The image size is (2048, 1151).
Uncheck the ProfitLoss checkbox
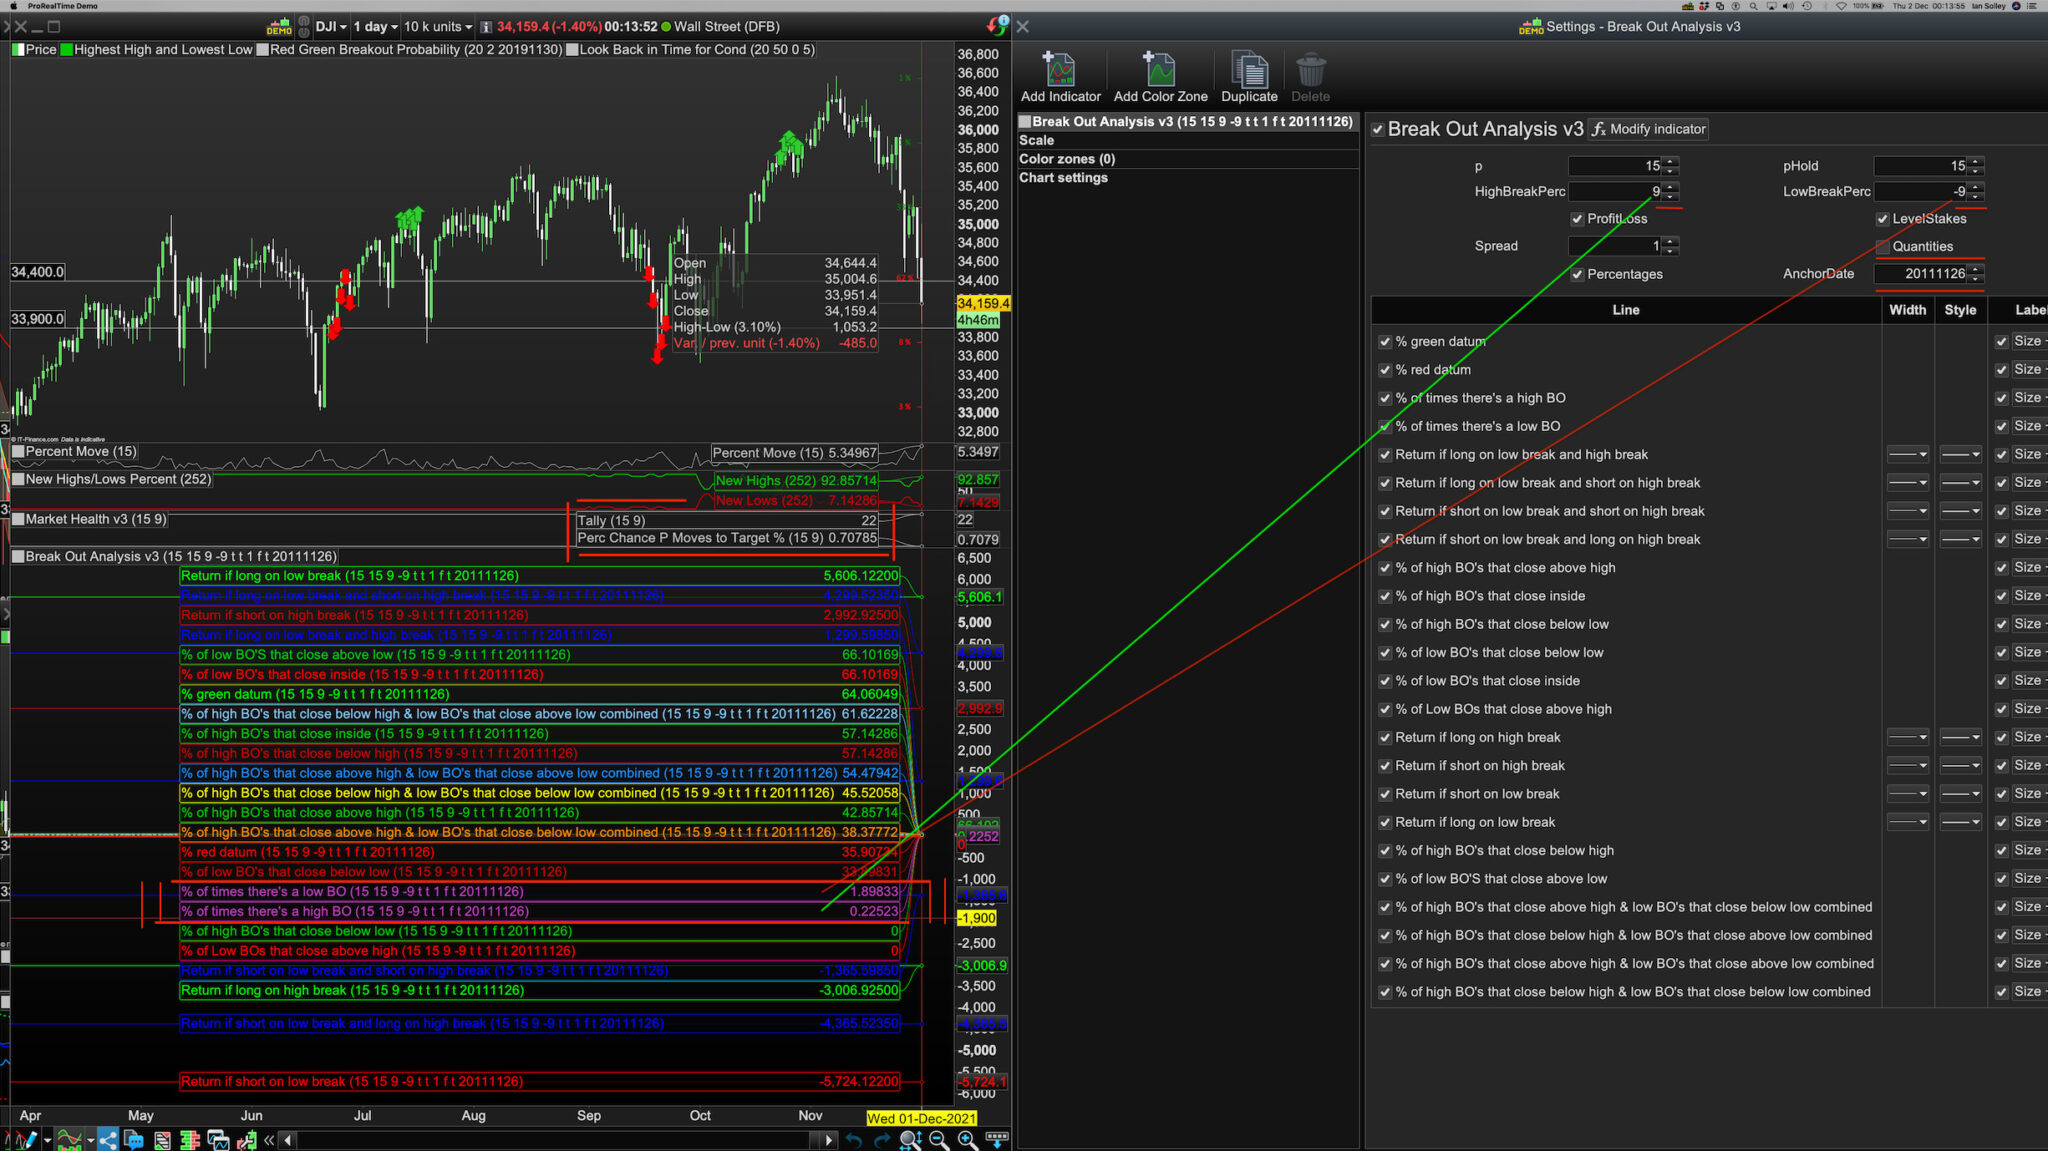pos(1578,219)
